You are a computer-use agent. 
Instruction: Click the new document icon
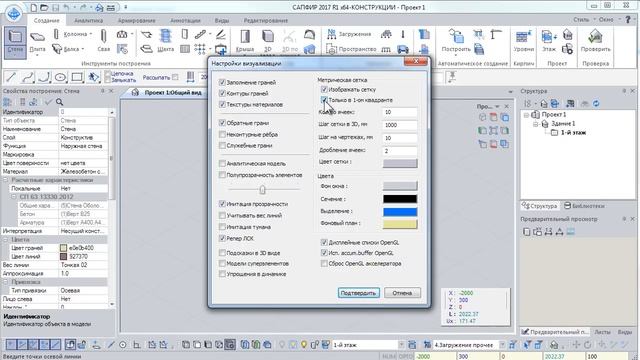coord(34,7)
